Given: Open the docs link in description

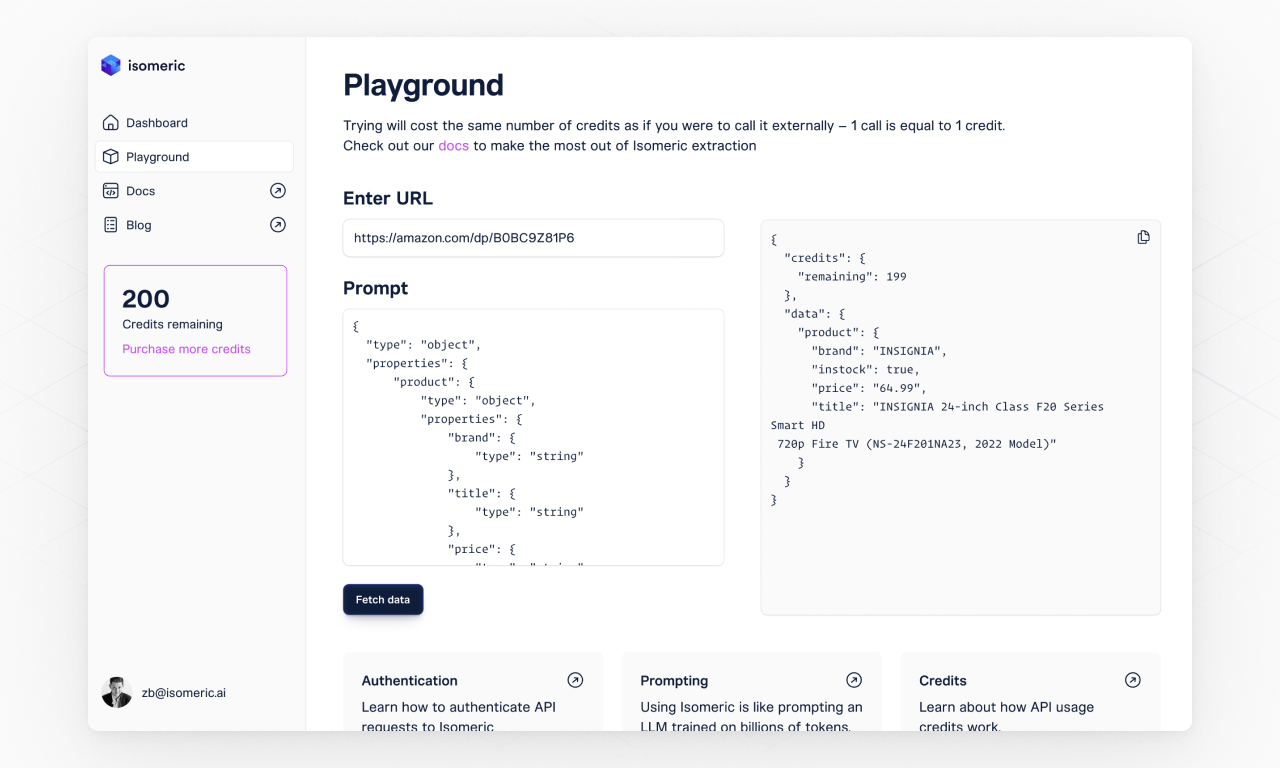Looking at the screenshot, I should tap(453, 146).
